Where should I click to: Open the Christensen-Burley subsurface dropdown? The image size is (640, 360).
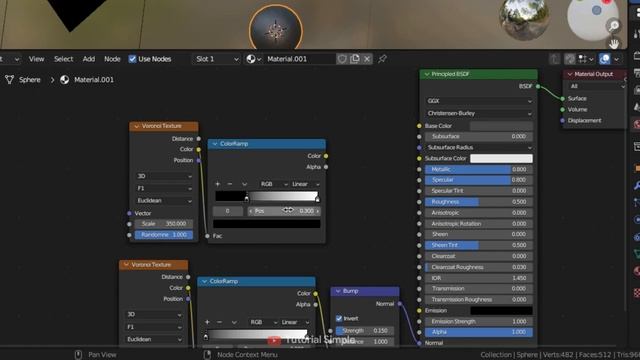pos(479,113)
